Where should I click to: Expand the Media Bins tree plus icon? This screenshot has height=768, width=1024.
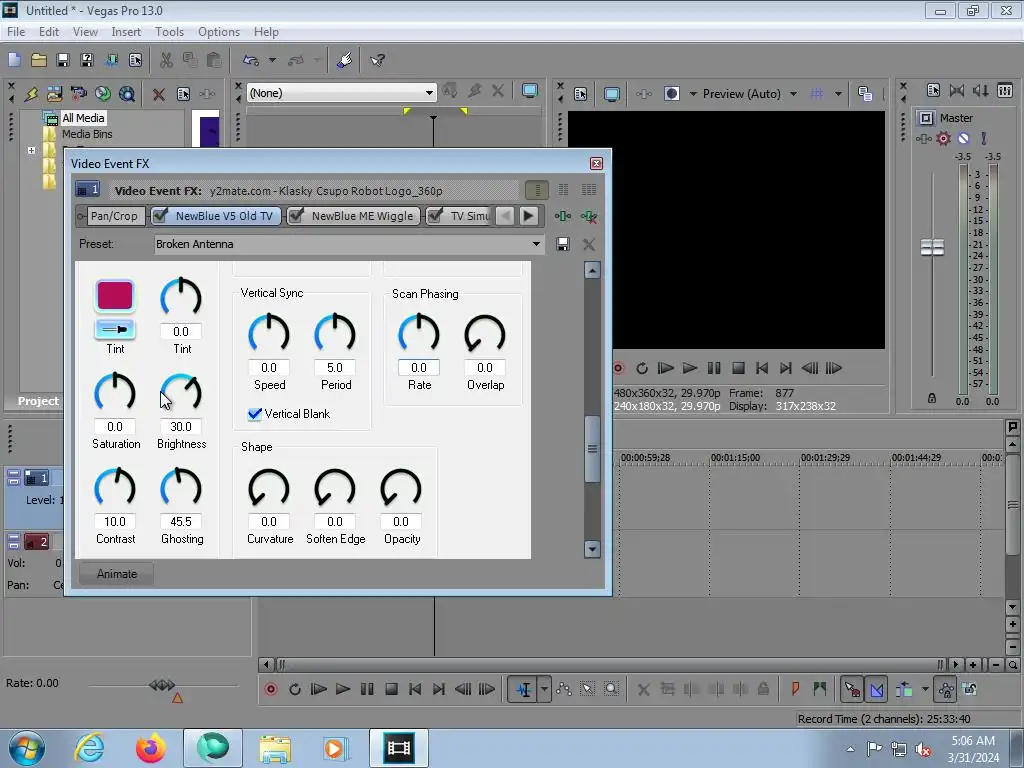pos(31,150)
